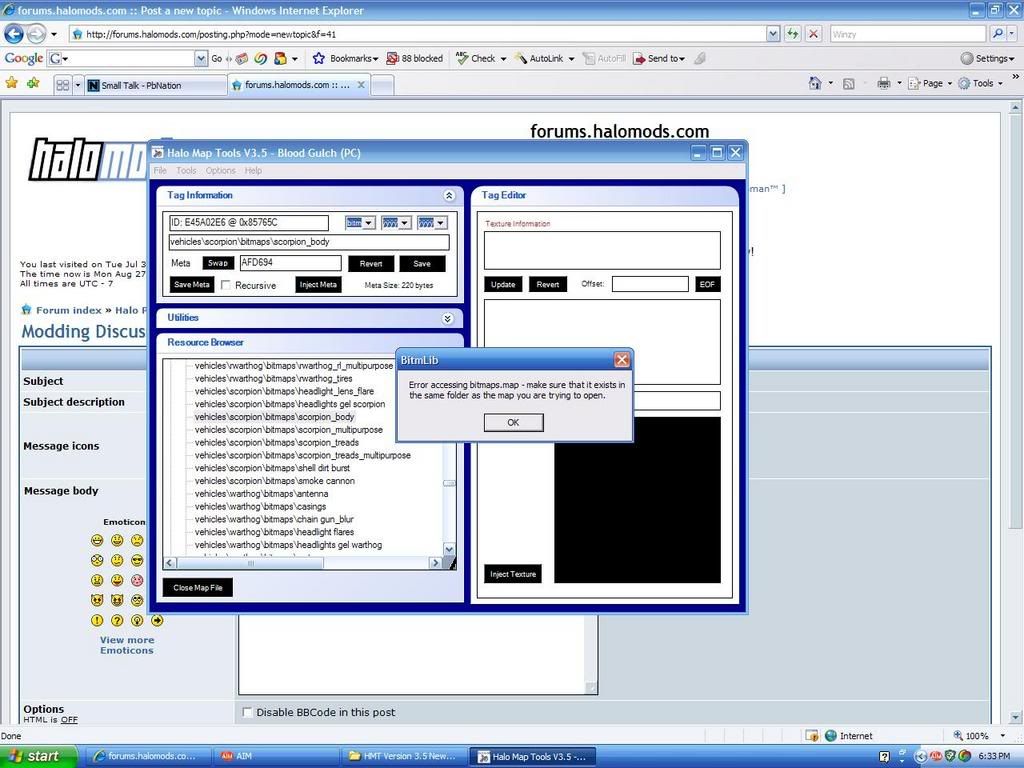The width and height of the screenshot is (1024, 768).
Task: Insert the arrow emoticon
Action: [x=157, y=620]
